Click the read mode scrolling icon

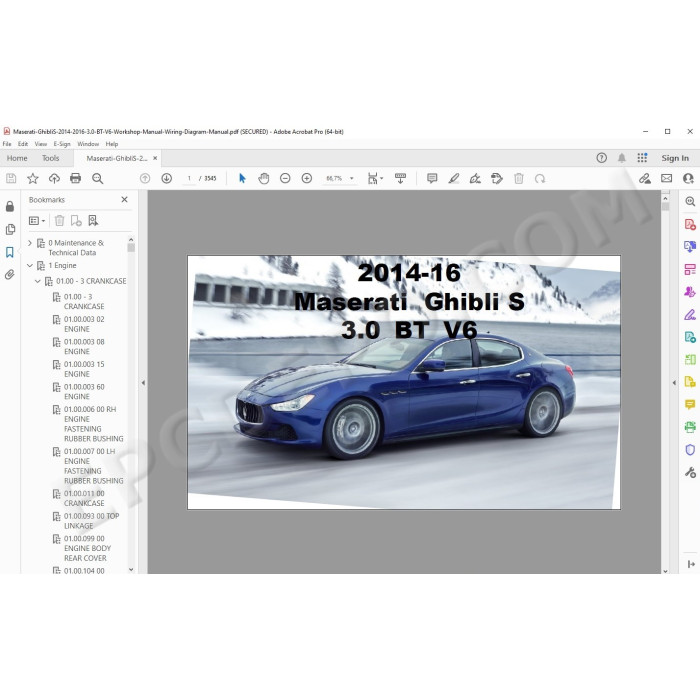coord(400,179)
